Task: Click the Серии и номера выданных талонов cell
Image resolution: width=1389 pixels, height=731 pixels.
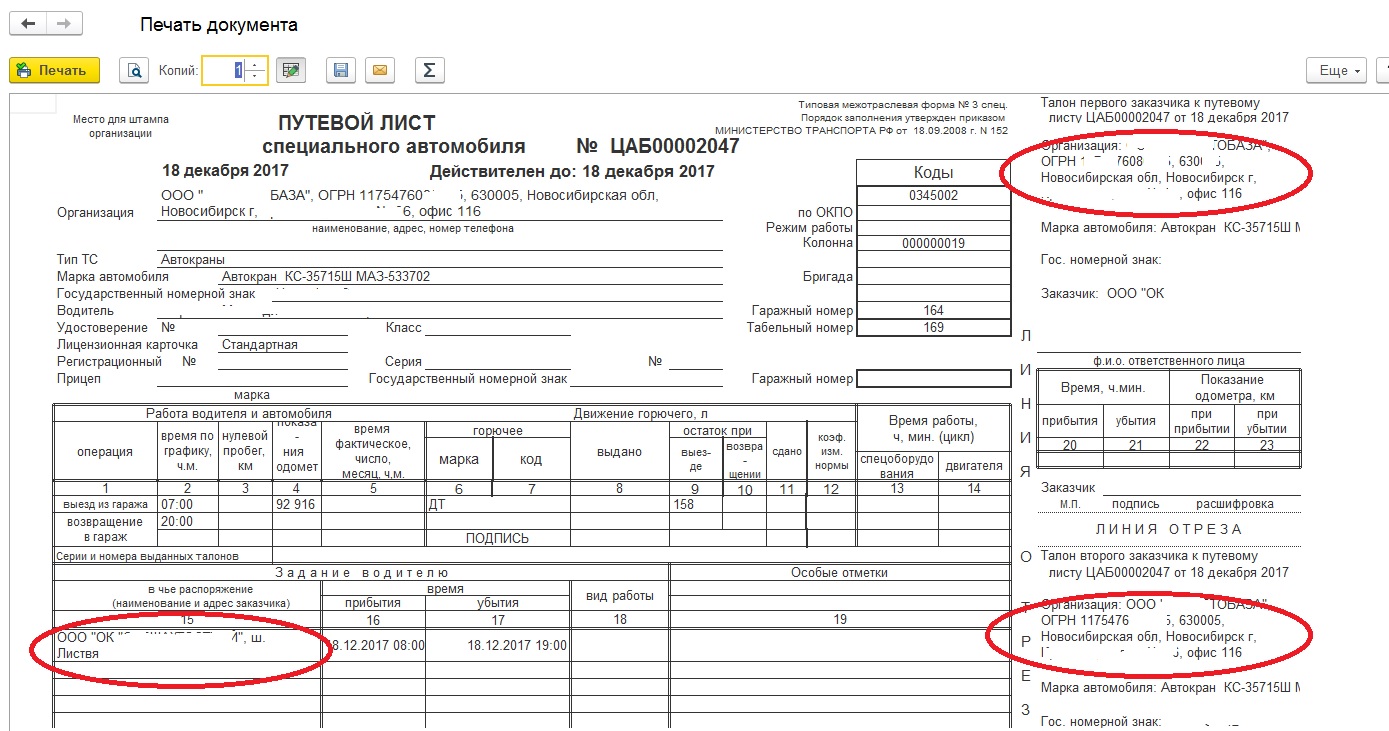Action: click(x=163, y=555)
